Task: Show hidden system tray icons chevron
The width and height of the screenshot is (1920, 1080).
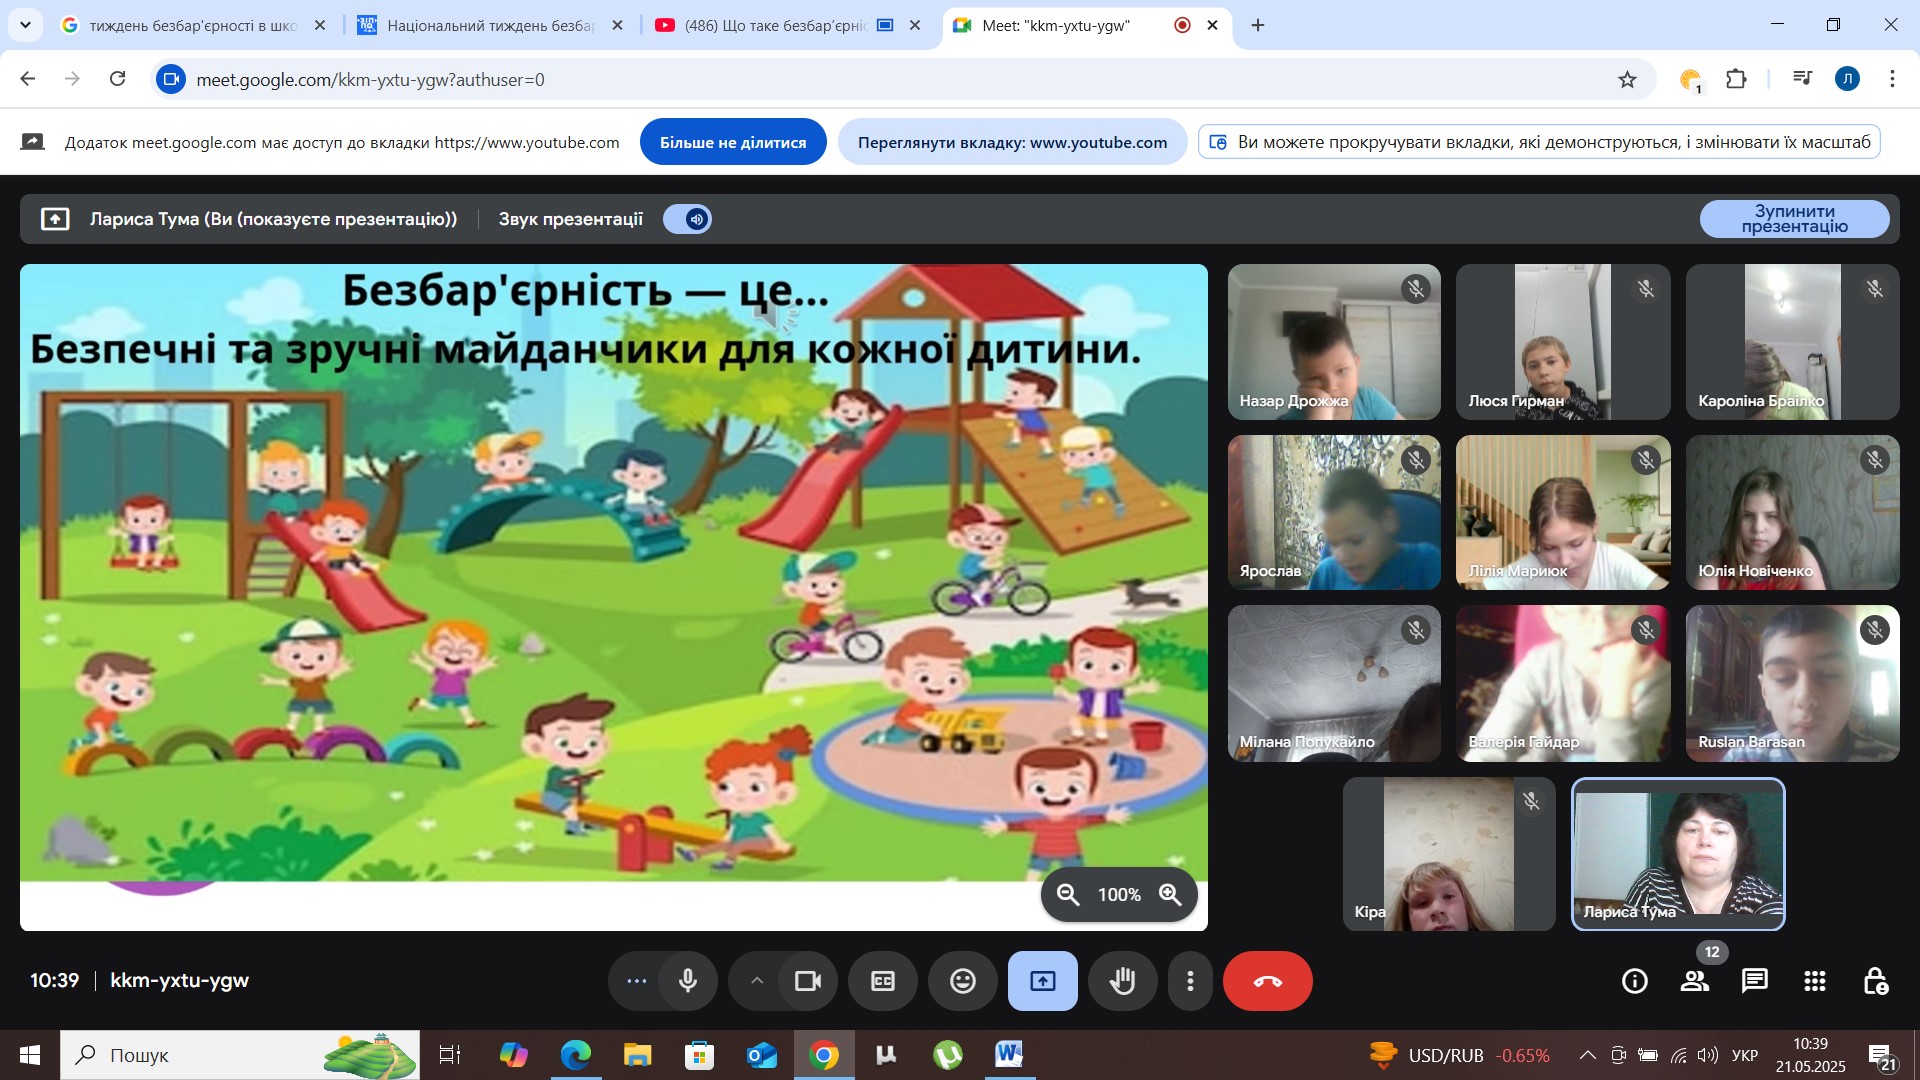Action: [x=1587, y=1055]
